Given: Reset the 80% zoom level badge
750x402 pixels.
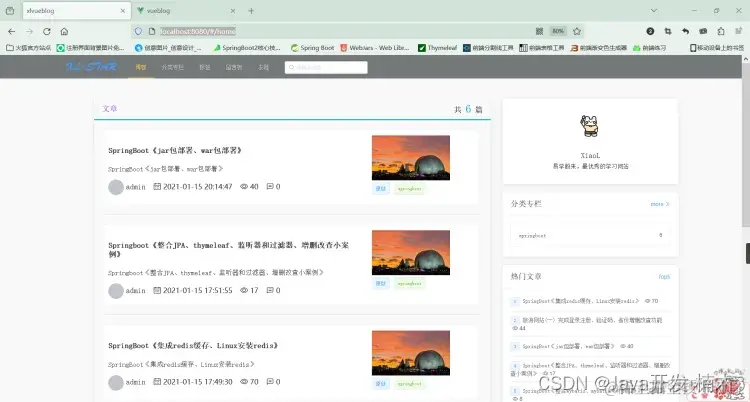Looking at the screenshot, I should 558,31.
